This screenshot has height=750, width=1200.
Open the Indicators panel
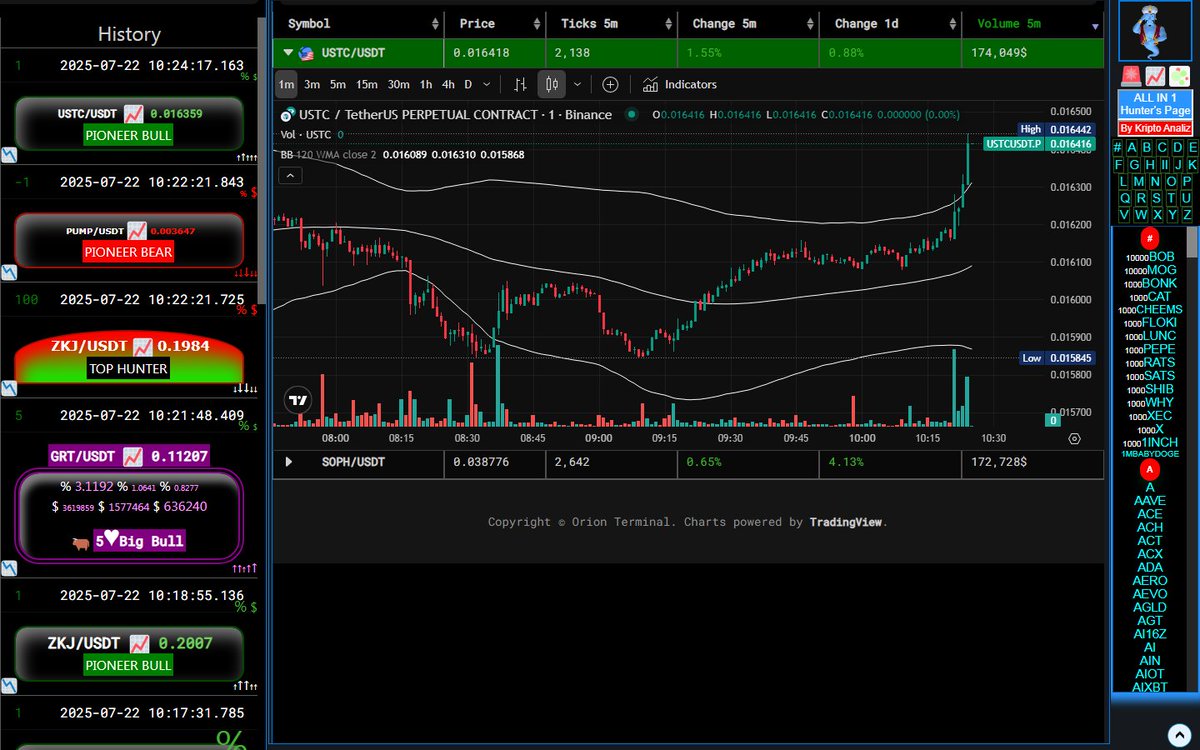pyautogui.click(x=680, y=84)
